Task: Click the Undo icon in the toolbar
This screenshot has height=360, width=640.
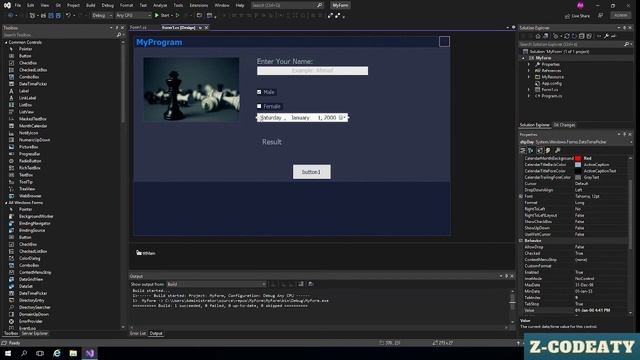Action: 68,16
